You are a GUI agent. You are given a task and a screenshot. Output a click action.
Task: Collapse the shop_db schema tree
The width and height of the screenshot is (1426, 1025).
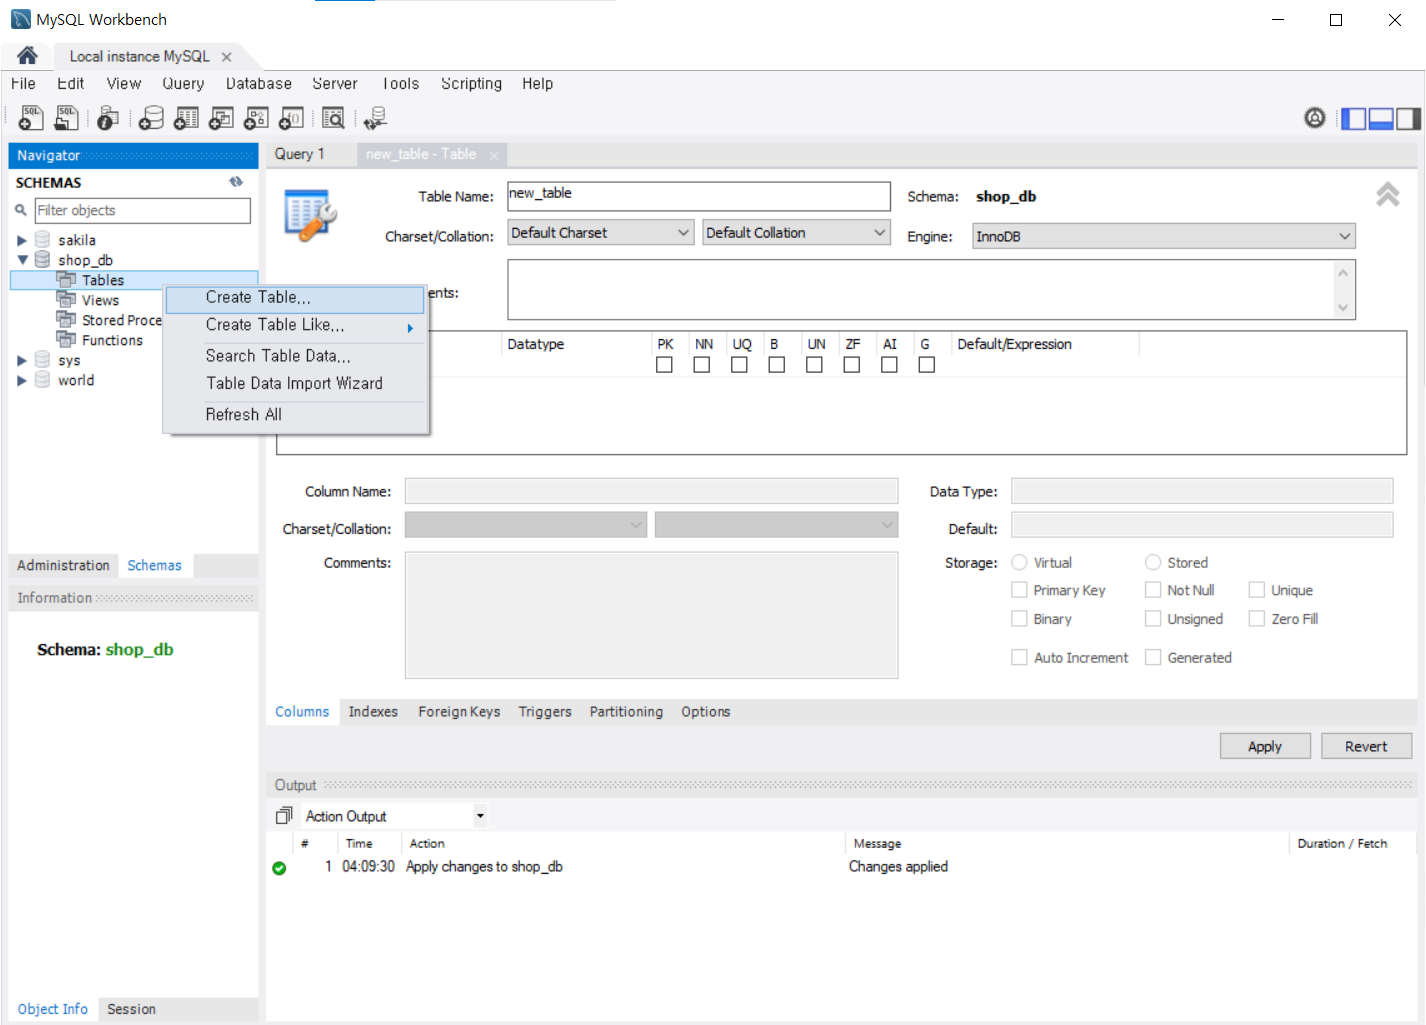pos(22,260)
